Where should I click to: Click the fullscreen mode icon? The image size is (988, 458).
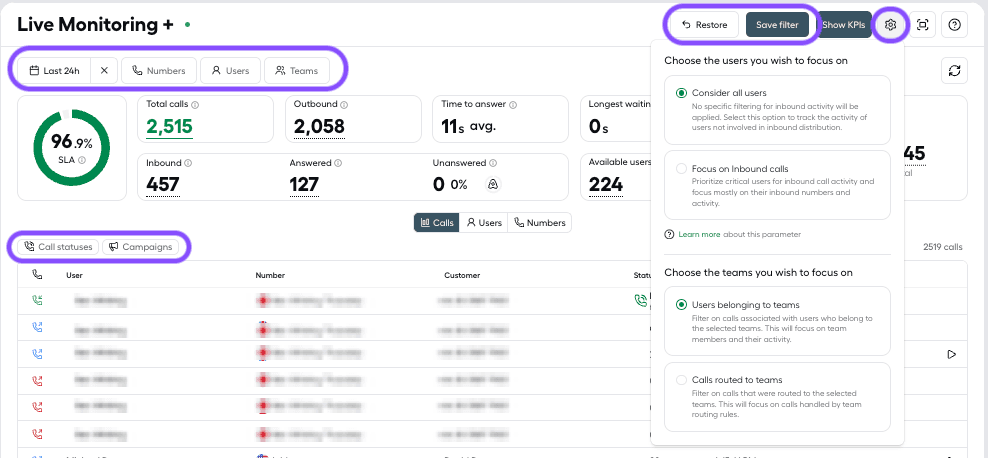pyautogui.click(x=922, y=25)
